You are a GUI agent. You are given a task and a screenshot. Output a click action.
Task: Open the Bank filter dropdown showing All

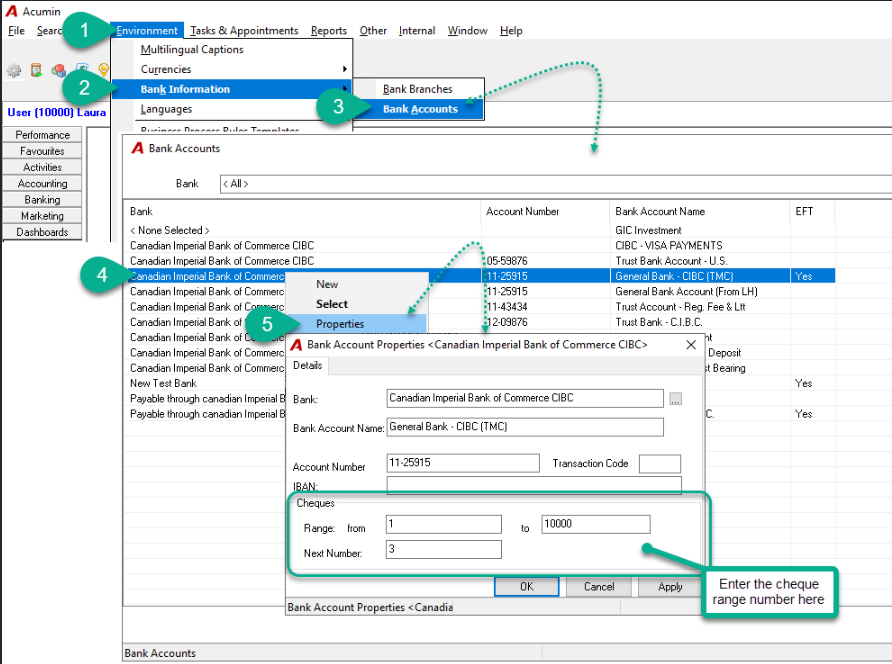[x=555, y=184]
